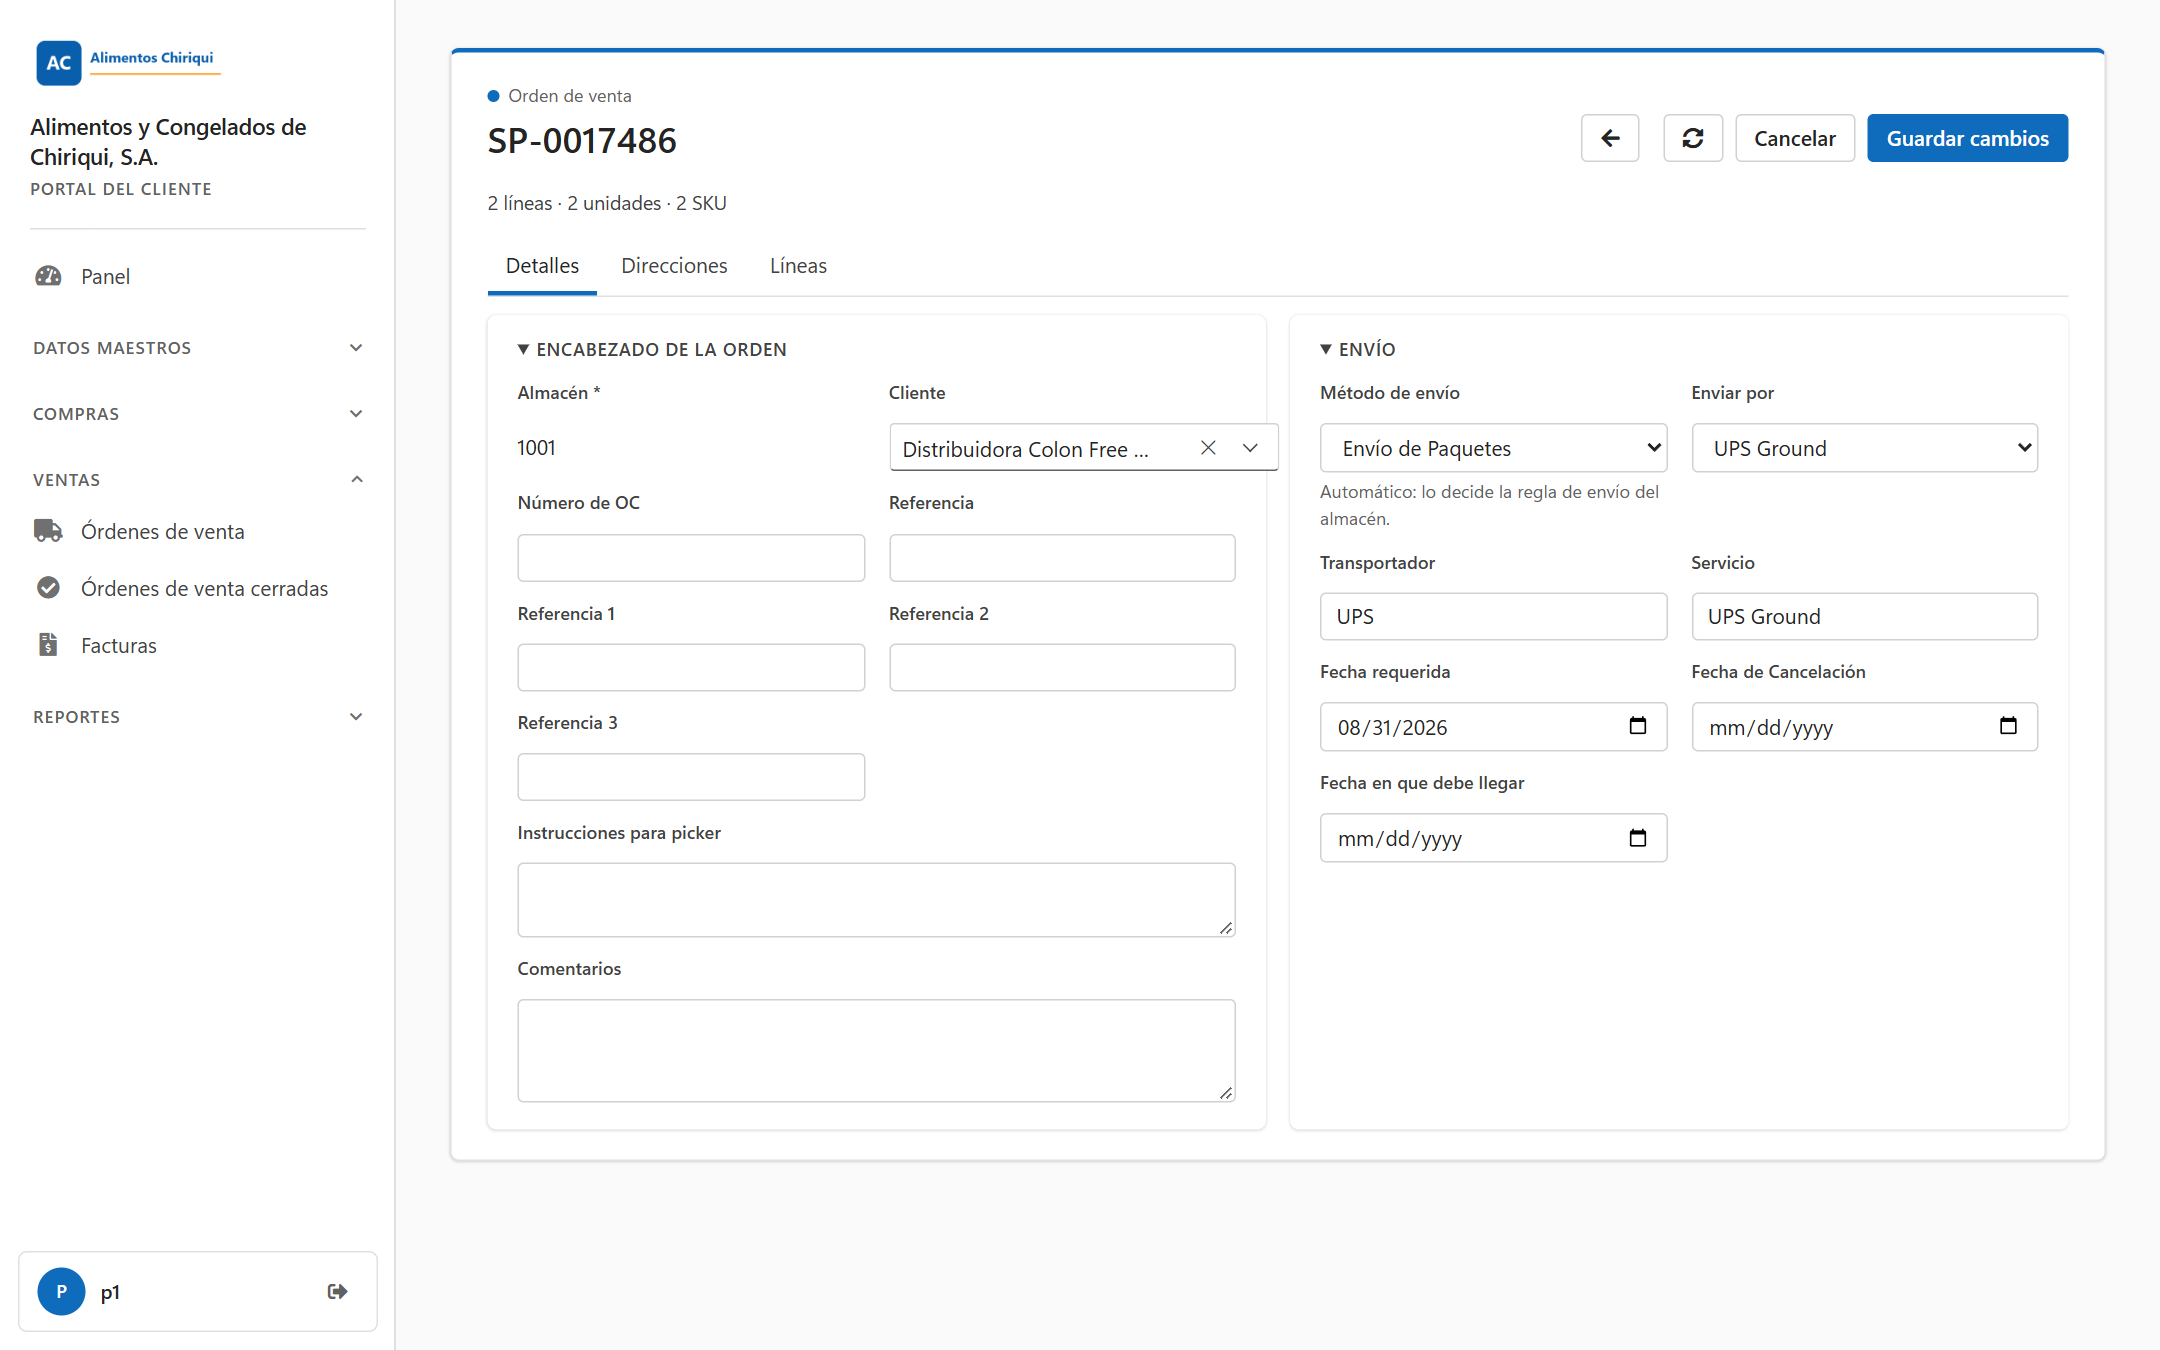Screen dimensions: 2160x1350
Task: Expand the COMPRAS menu section
Action: tap(198, 414)
